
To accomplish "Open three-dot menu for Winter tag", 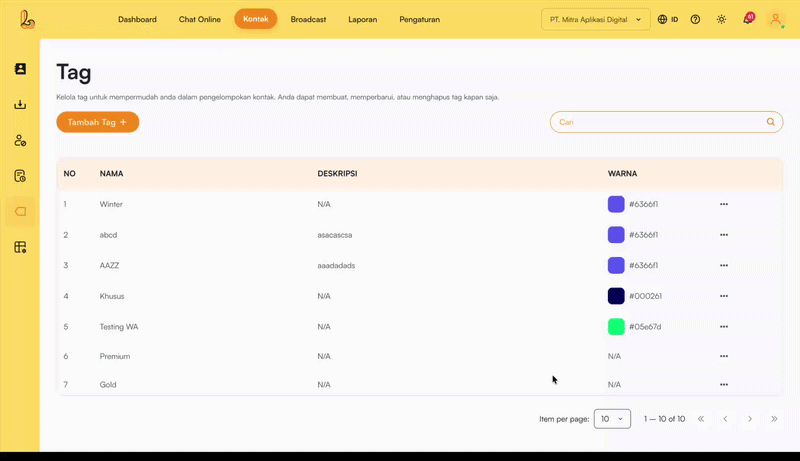I will pyautogui.click(x=724, y=204).
